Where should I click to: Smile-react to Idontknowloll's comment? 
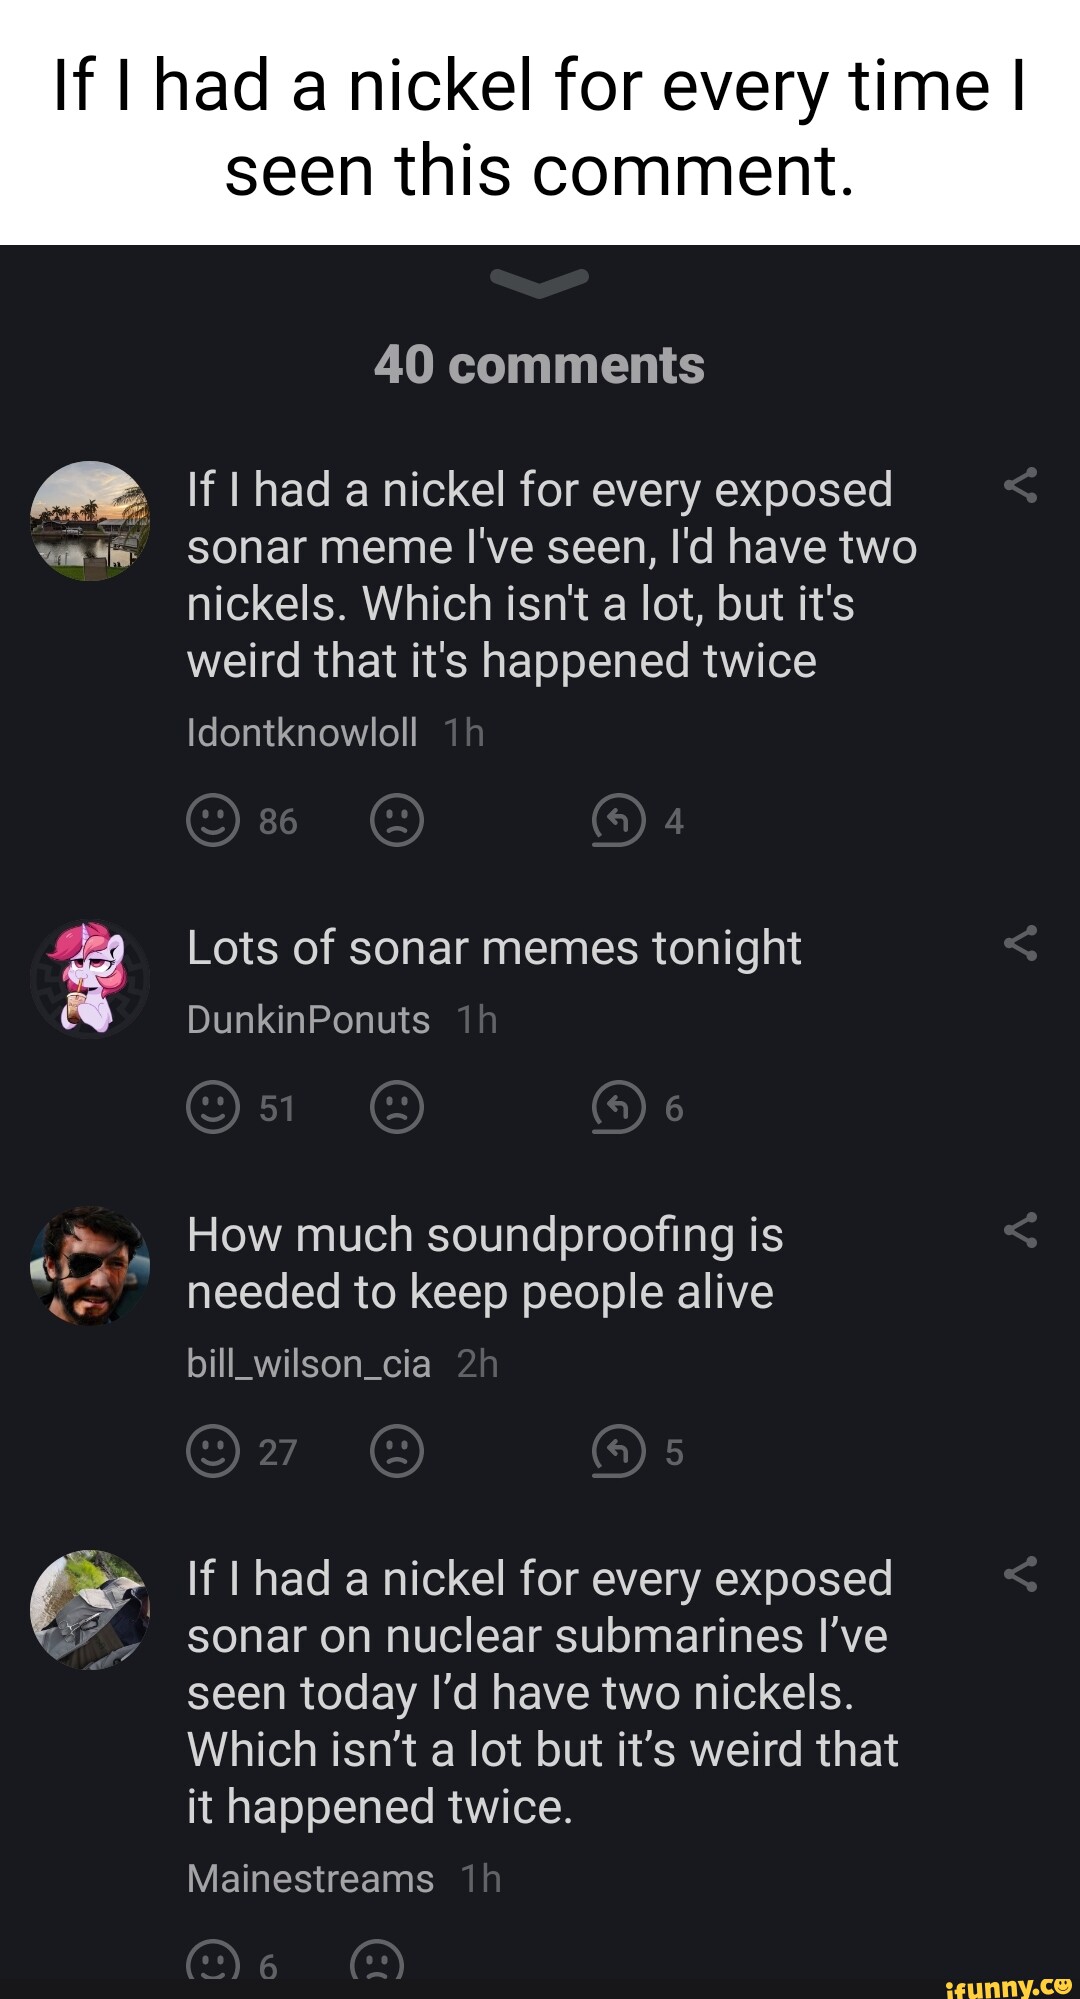(213, 820)
